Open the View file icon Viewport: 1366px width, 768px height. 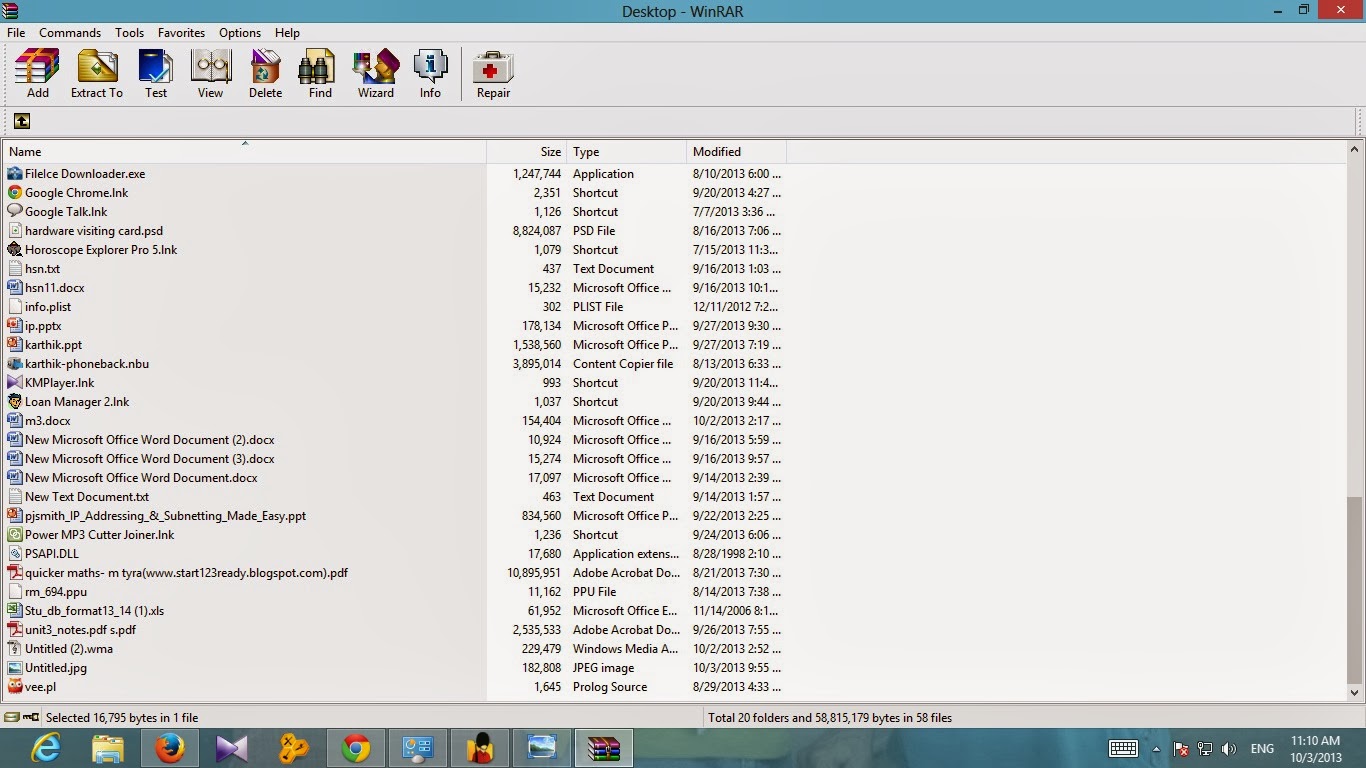point(210,67)
